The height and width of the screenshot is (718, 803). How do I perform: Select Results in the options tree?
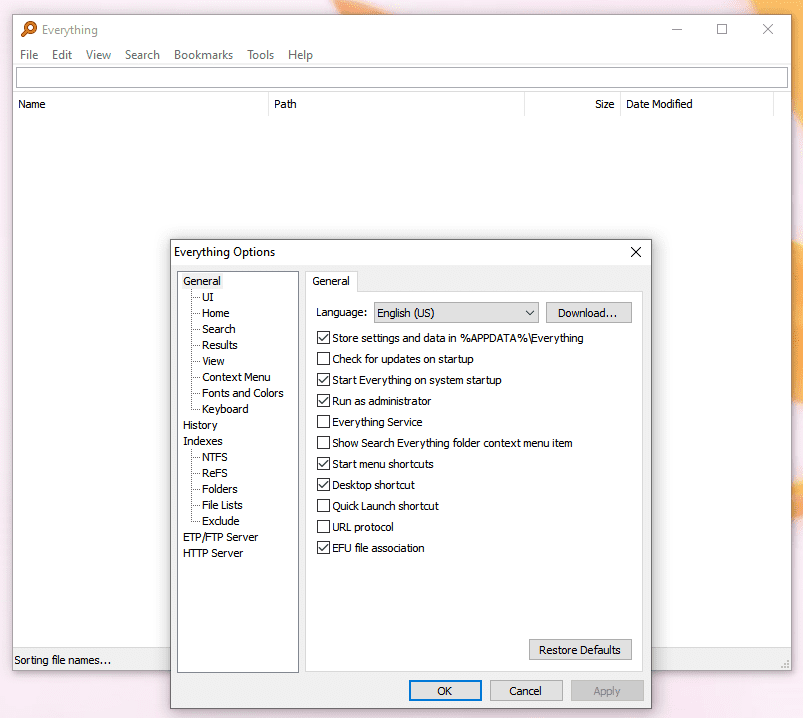tap(220, 345)
